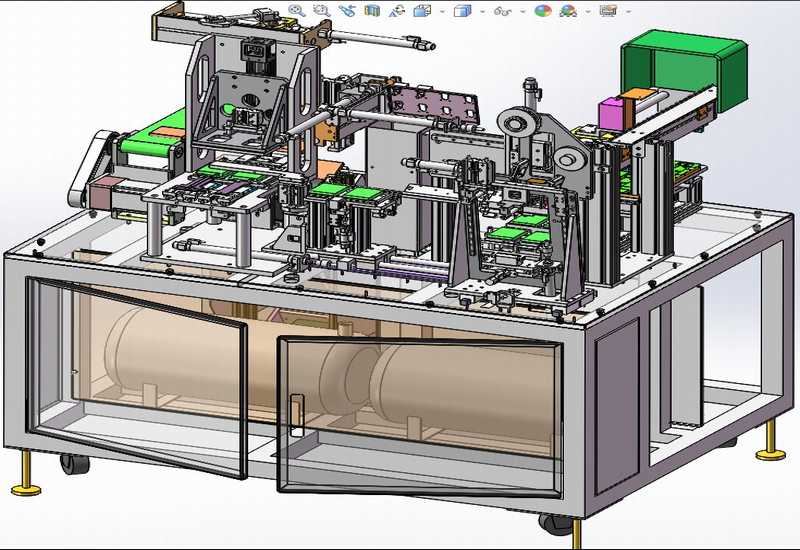Open Dynamic Annotation Views icon
This screenshot has height=550, width=800.
397,11
